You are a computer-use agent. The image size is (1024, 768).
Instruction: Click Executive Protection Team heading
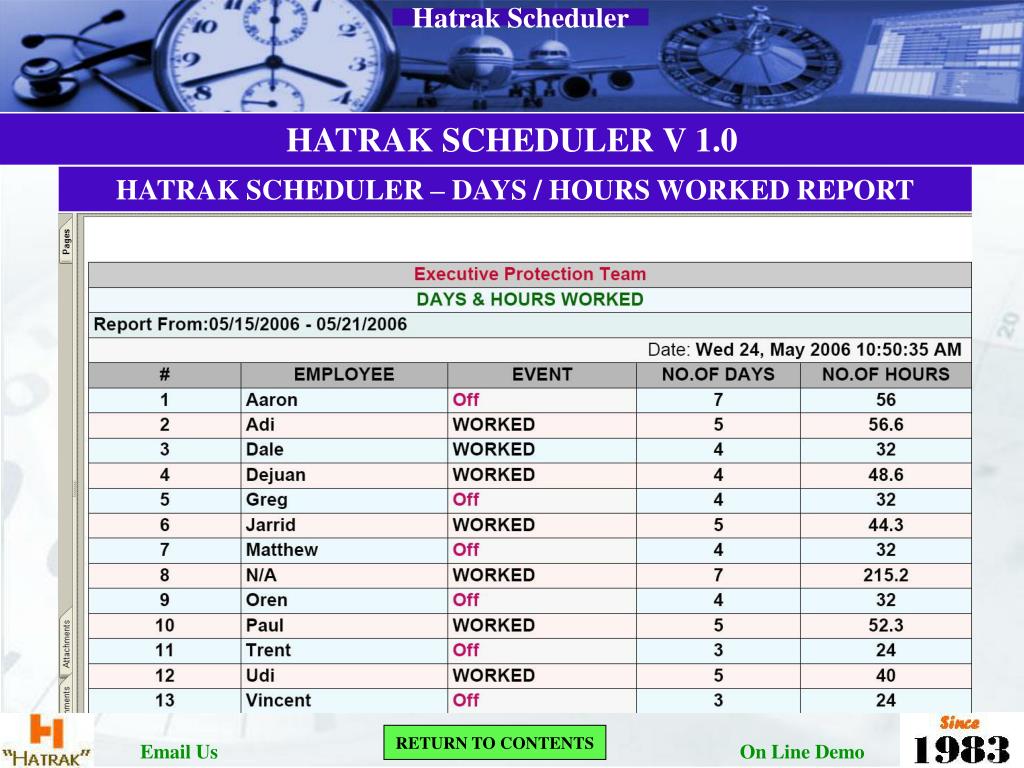[x=530, y=274]
